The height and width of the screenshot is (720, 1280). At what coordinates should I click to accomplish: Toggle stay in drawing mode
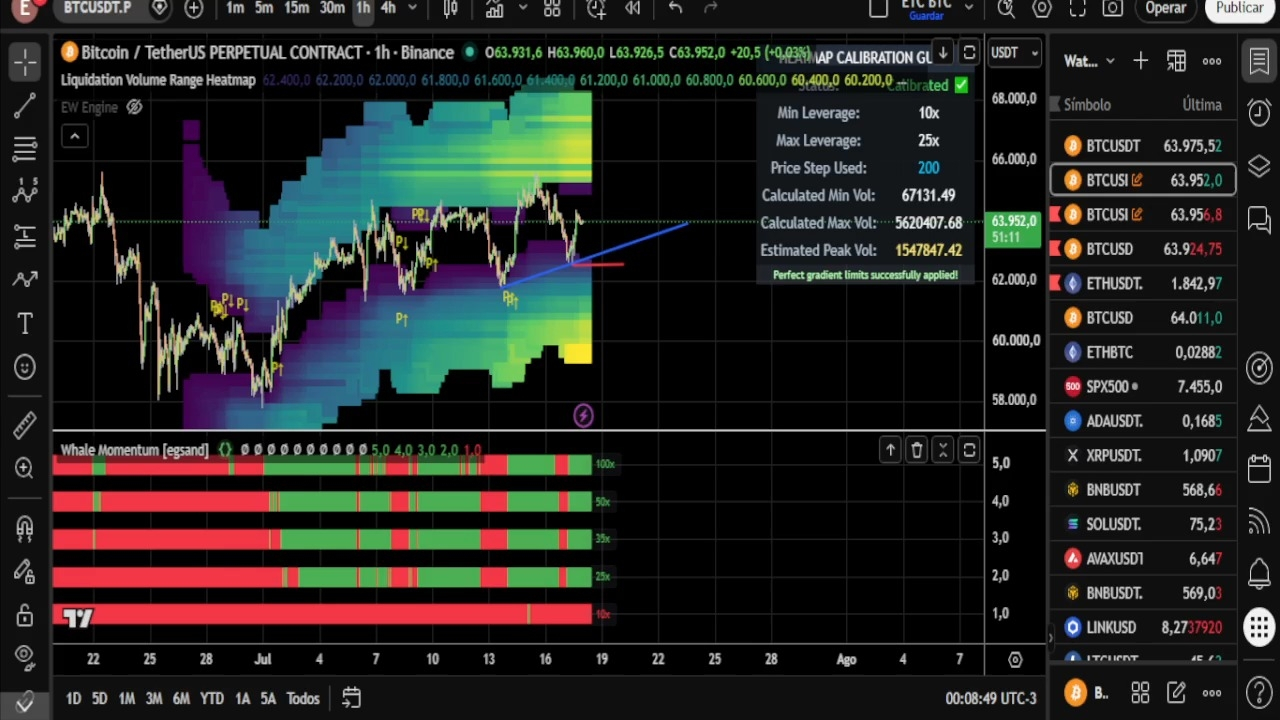click(x=25, y=571)
